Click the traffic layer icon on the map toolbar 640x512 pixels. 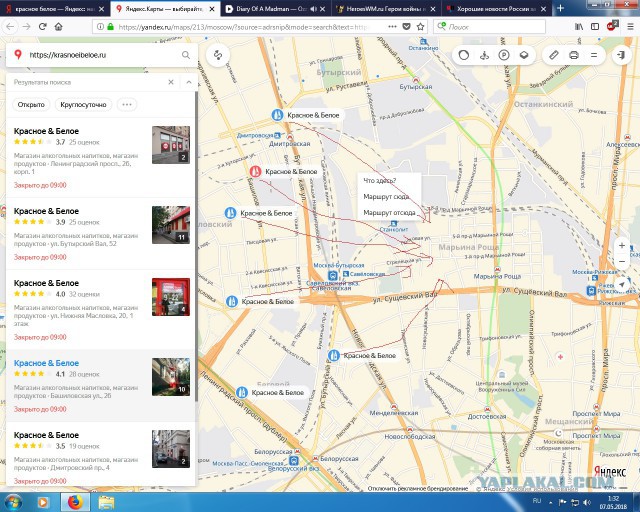(464, 55)
